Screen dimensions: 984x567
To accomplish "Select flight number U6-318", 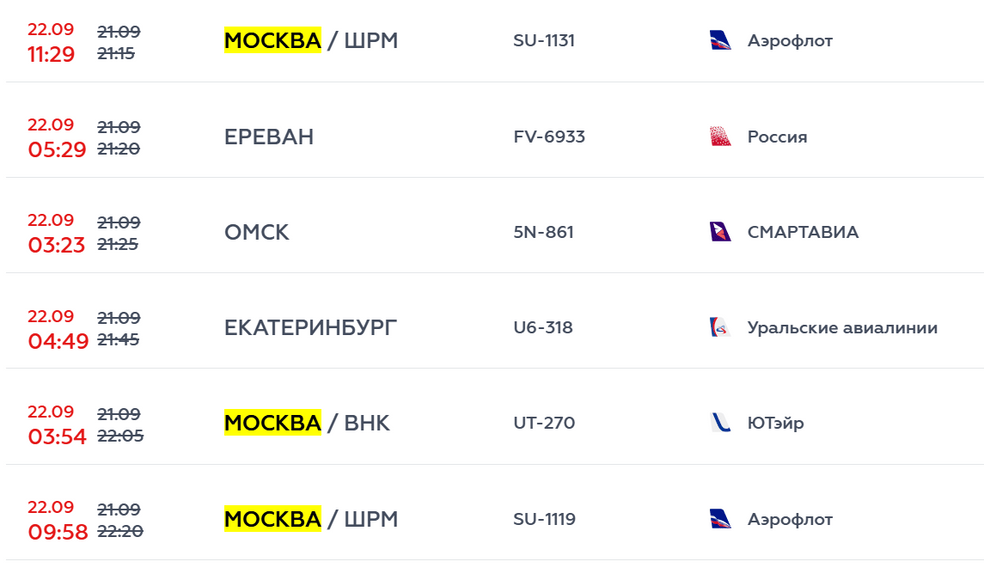I will (543, 328).
